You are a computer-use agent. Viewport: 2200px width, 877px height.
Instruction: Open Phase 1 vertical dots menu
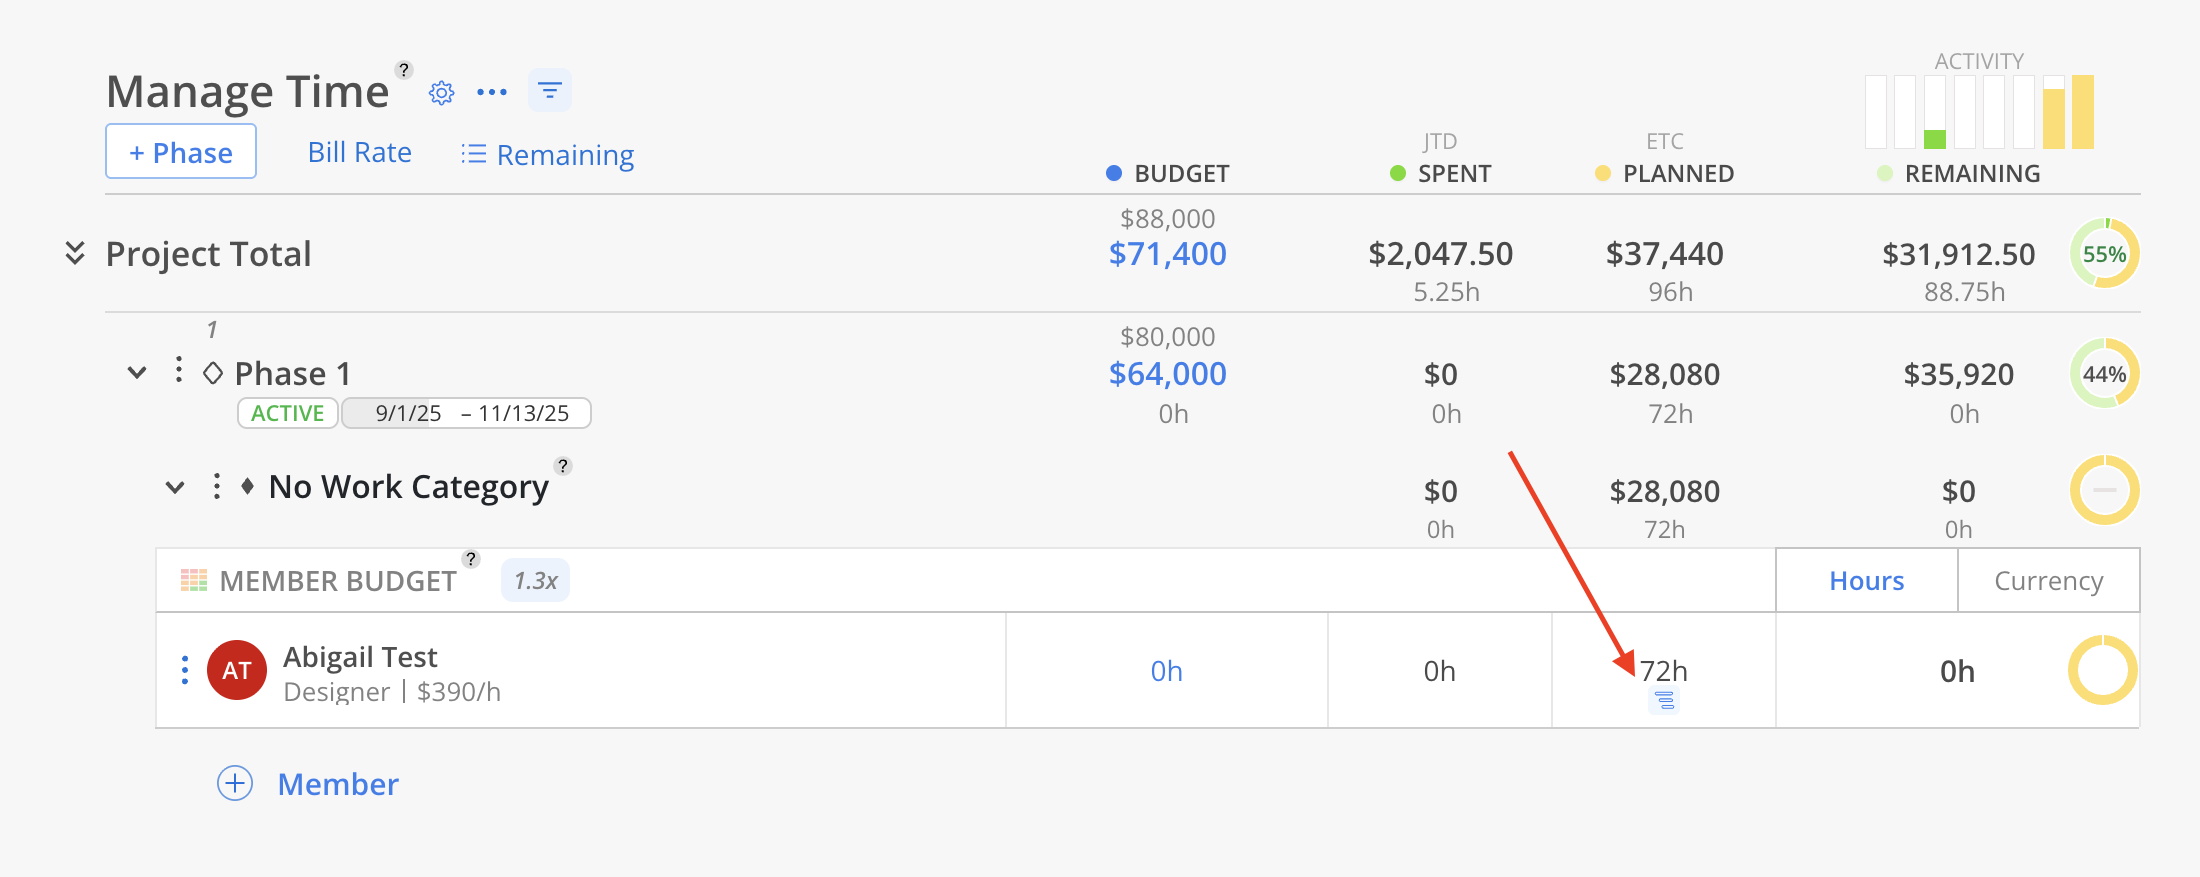click(179, 370)
